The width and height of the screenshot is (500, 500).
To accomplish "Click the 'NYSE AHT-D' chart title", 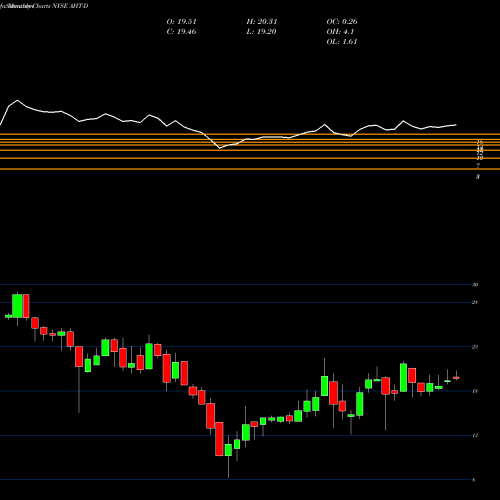I will [70, 6].
